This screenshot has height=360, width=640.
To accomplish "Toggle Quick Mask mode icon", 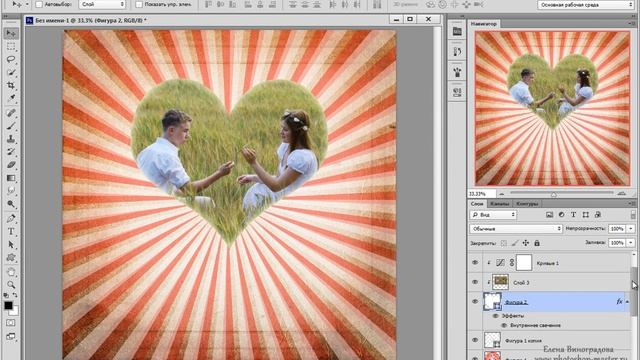I will pos(11,323).
